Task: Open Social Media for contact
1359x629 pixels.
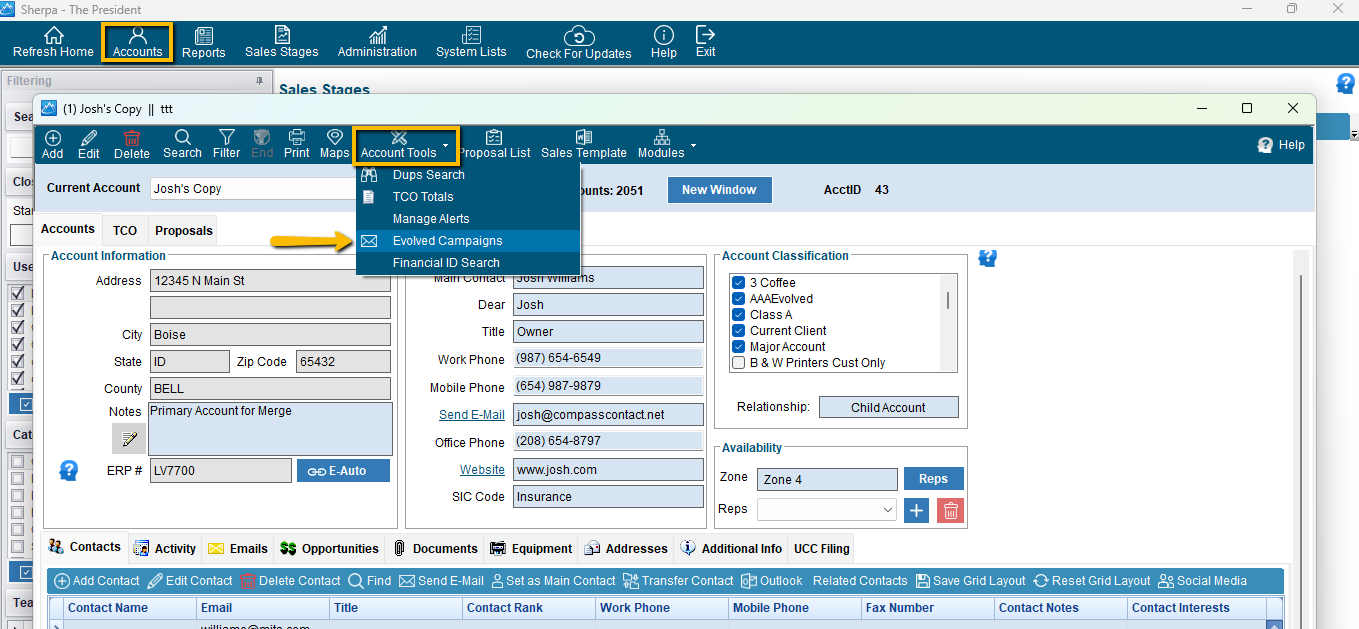Action: click(x=1202, y=581)
